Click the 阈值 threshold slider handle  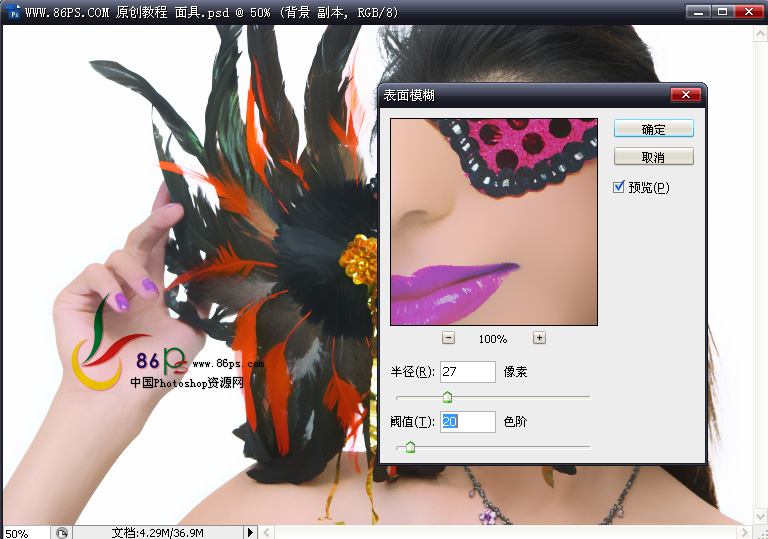coord(410,447)
